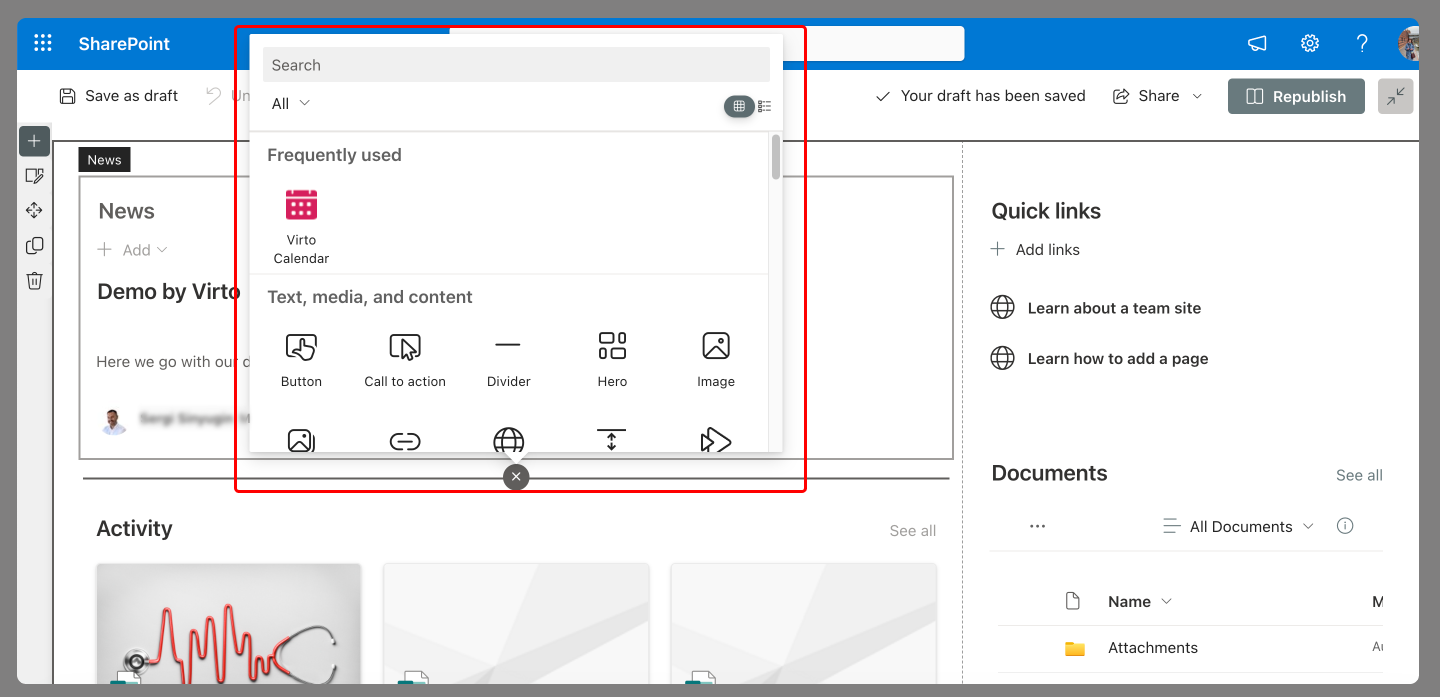Open the Documents ellipsis menu
Screen dimensions: 1440x697
tap(1037, 526)
